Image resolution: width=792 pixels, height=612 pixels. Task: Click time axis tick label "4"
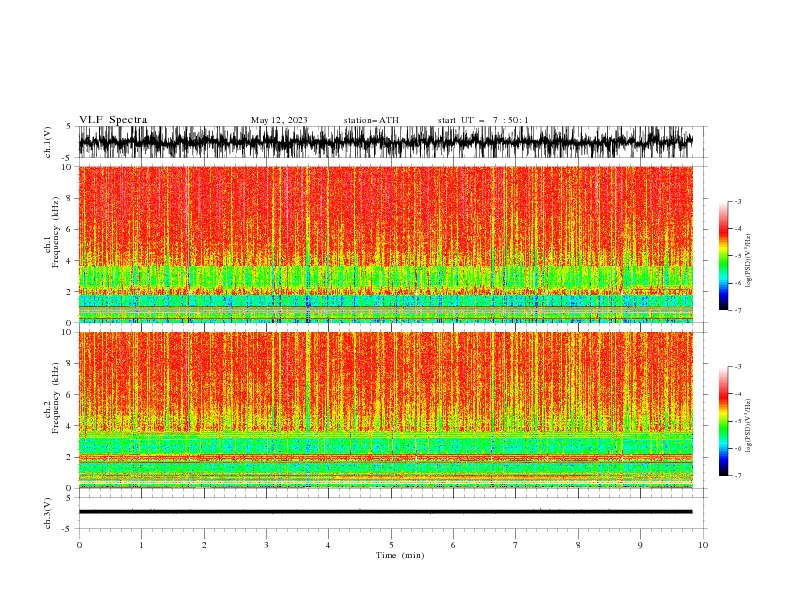tap(328, 545)
